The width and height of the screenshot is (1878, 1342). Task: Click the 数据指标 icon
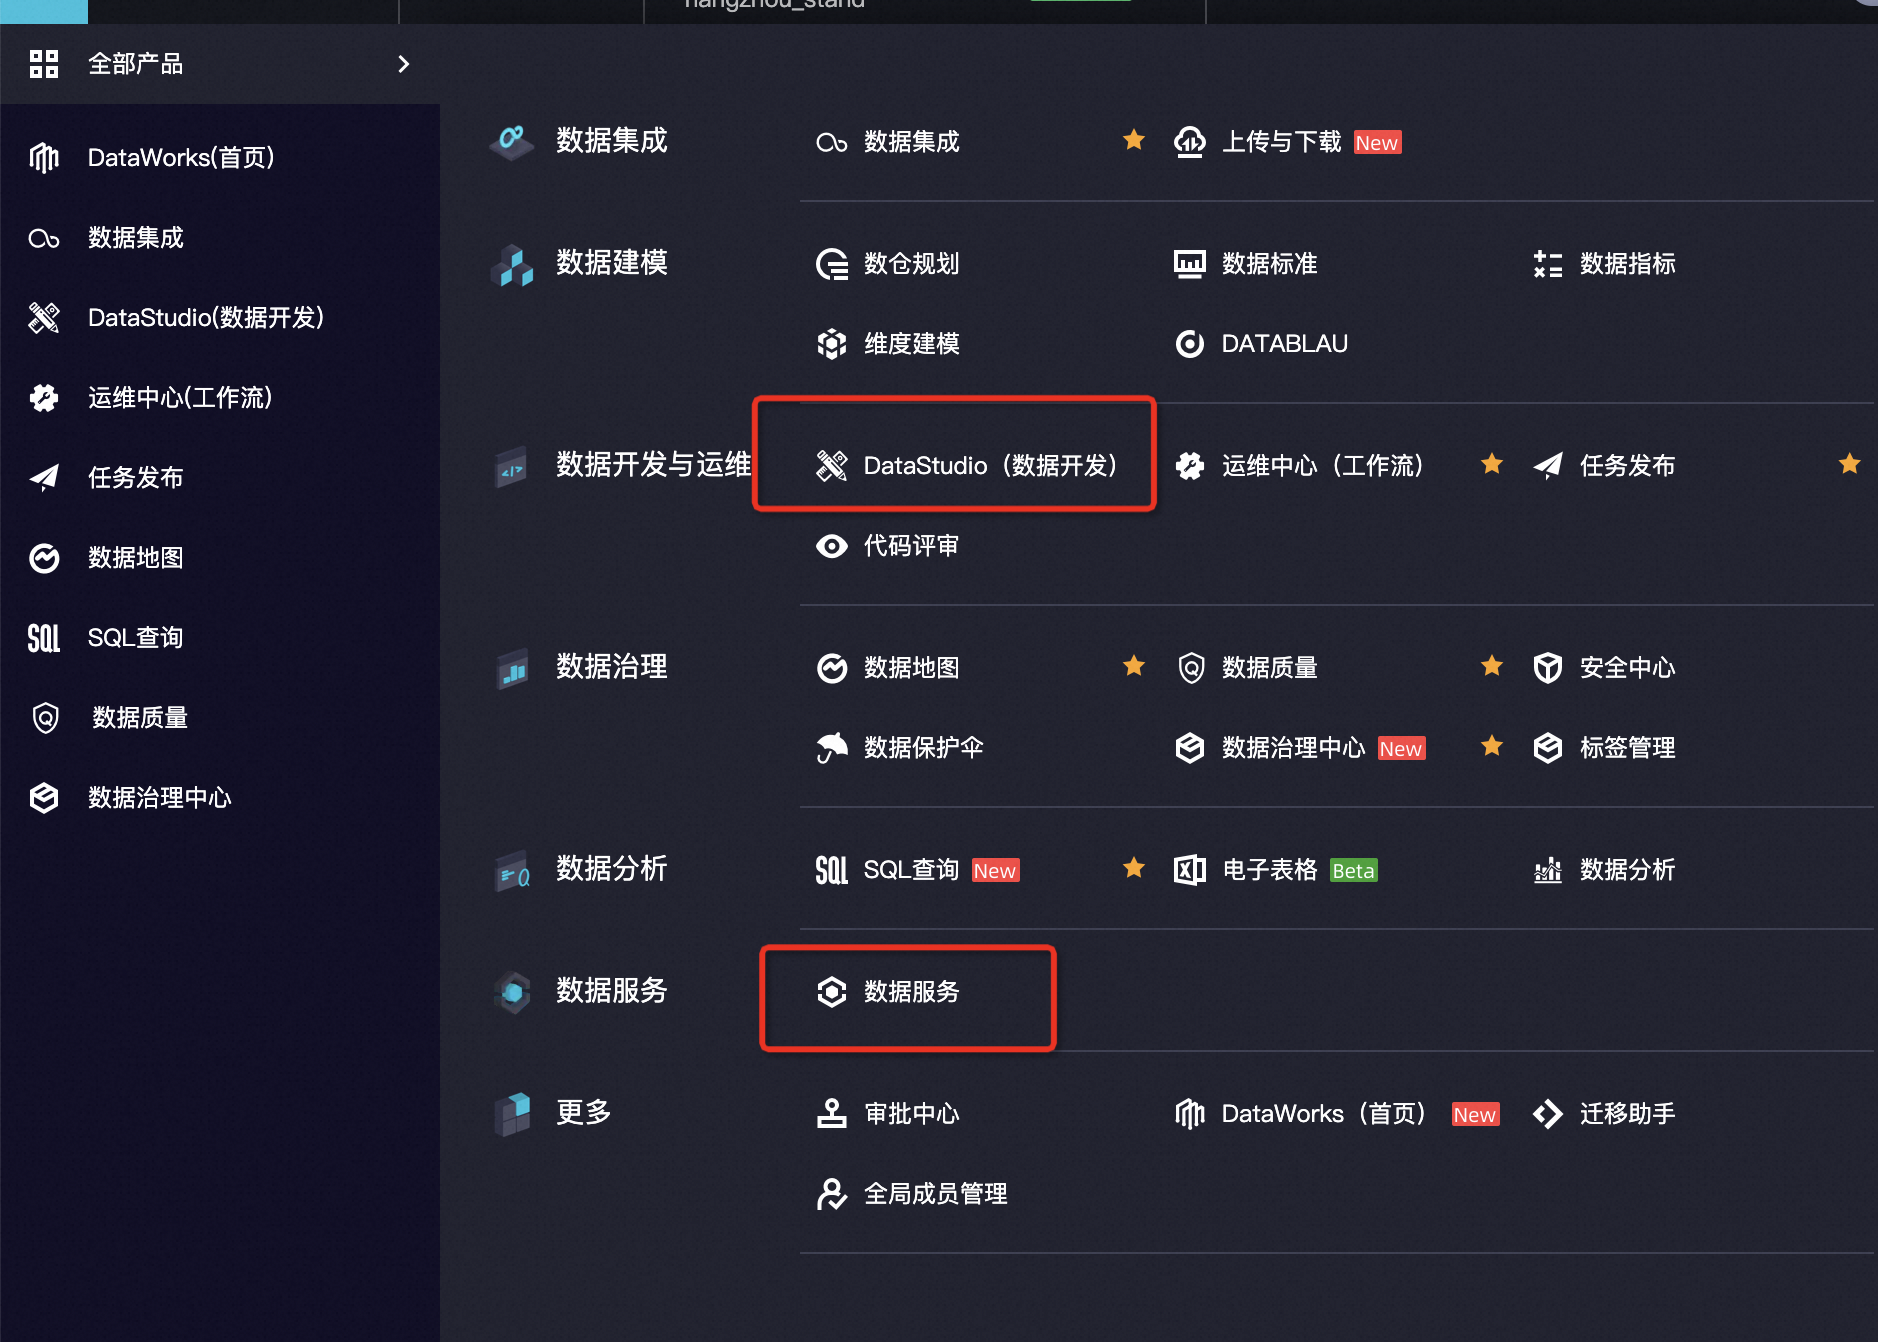(1548, 264)
